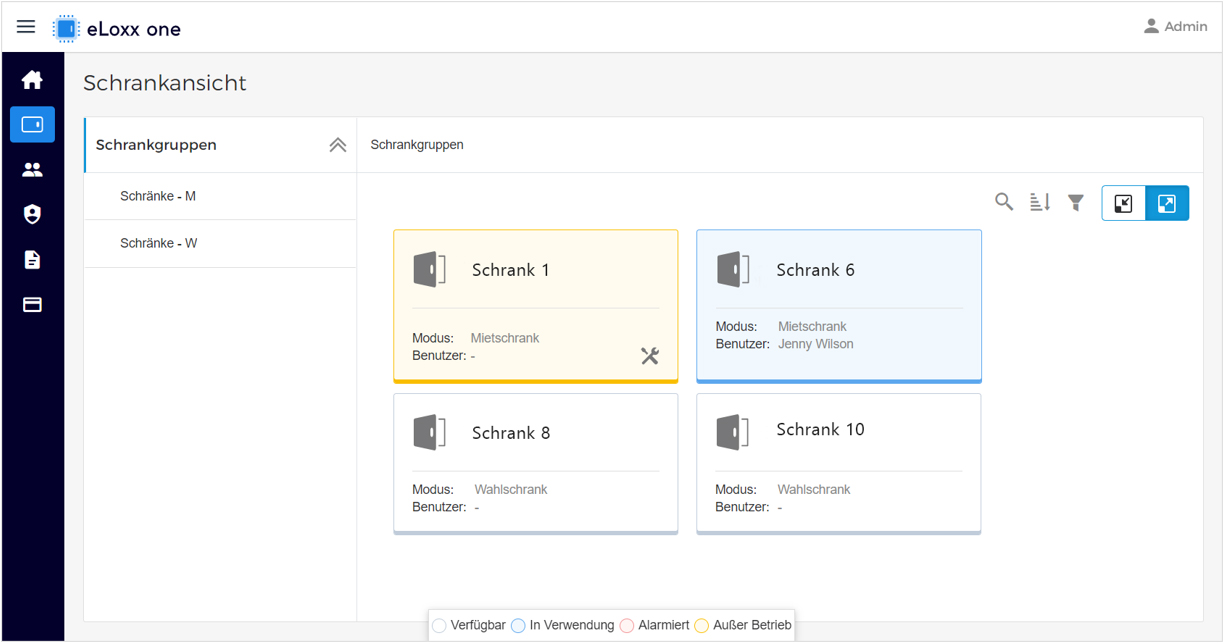Open the document reports sidebar icon
Image resolution: width=1224 pixels, height=644 pixels.
[32, 260]
